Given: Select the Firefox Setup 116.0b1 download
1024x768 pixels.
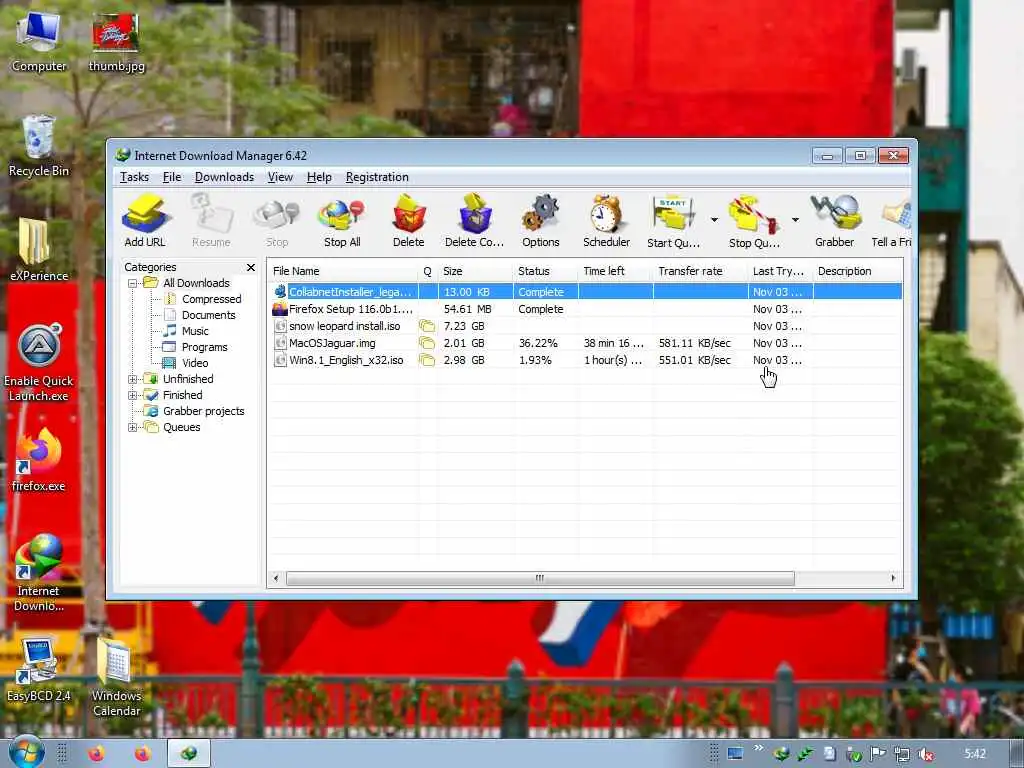Looking at the screenshot, I should pos(586,309).
